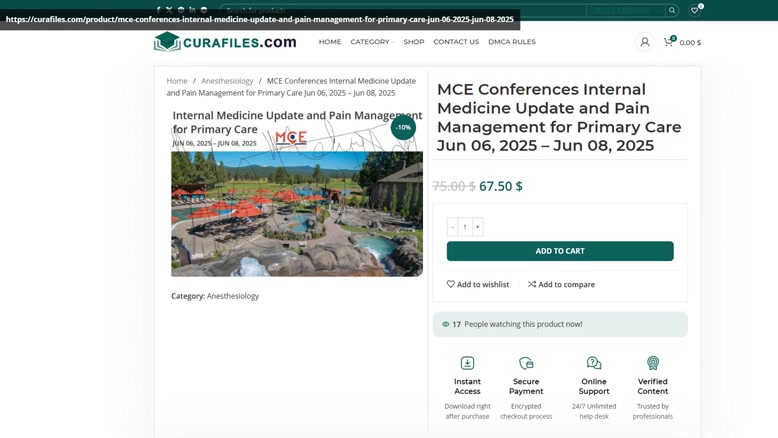Click the Online Support chat icon
The width and height of the screenshot is (778, 438).
click(x=594, y=363)
